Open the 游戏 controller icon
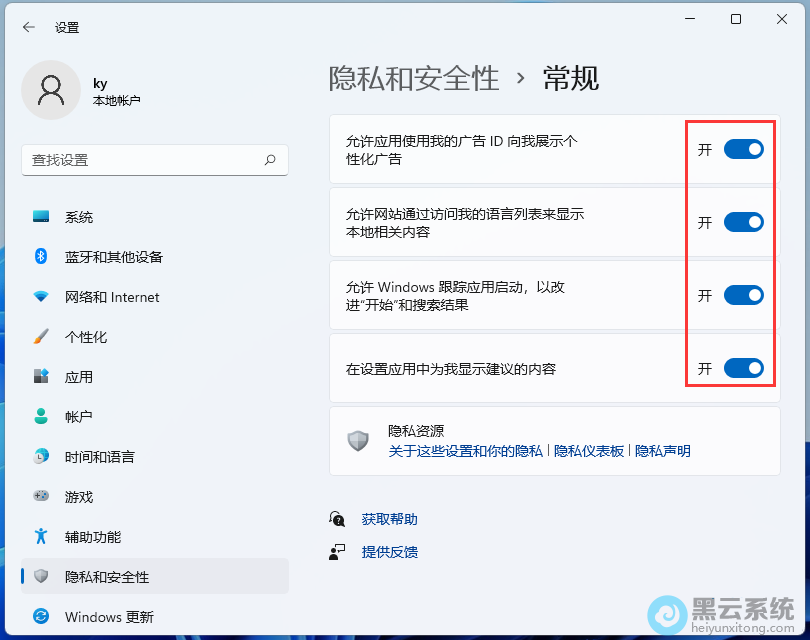Viewport: 810px width, 640px height. click(41, 496)
